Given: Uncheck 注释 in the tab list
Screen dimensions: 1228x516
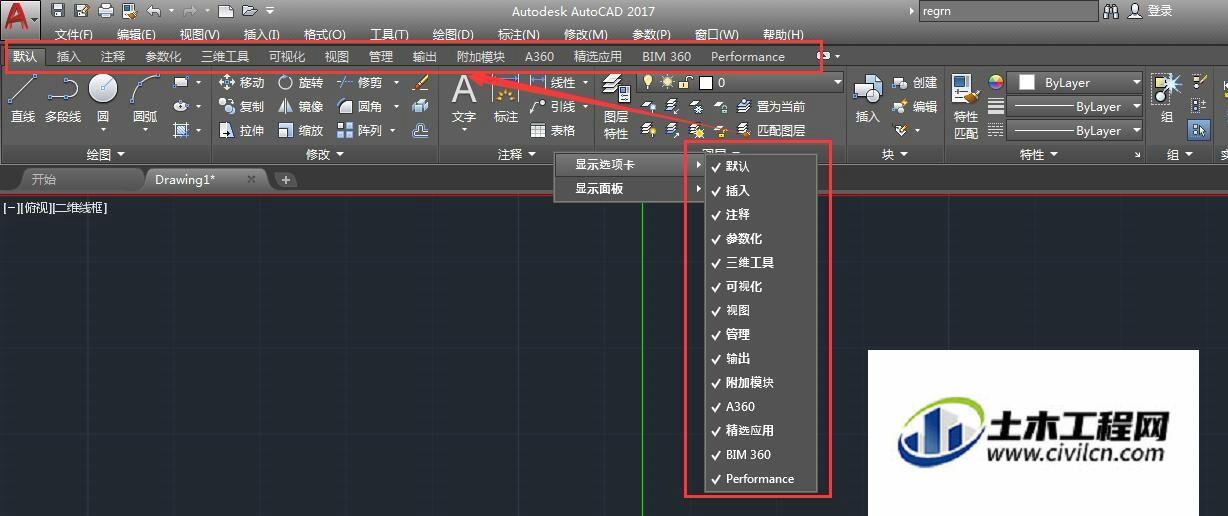Looking at the screenshot, I should pyautogui.click(x=761, y=215).
